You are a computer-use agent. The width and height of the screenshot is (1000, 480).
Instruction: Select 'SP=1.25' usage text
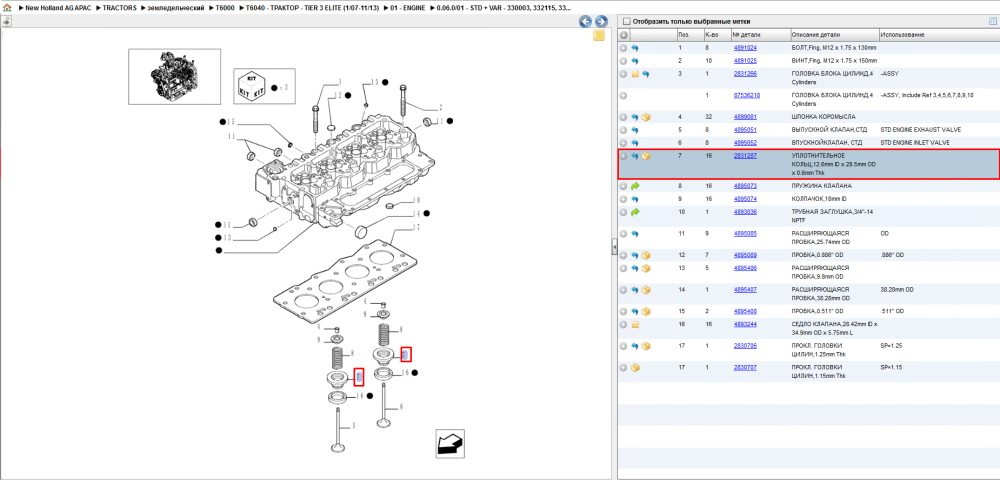[x=892, y=346]
